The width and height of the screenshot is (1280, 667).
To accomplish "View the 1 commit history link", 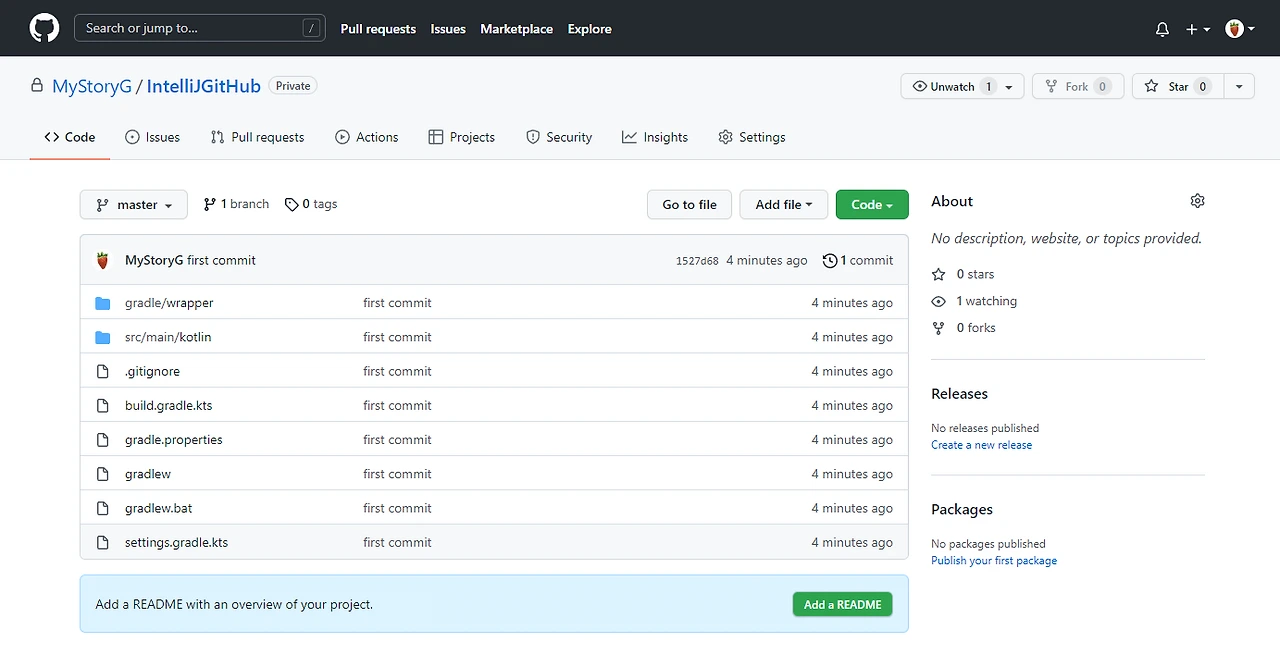I will [858, 260].
